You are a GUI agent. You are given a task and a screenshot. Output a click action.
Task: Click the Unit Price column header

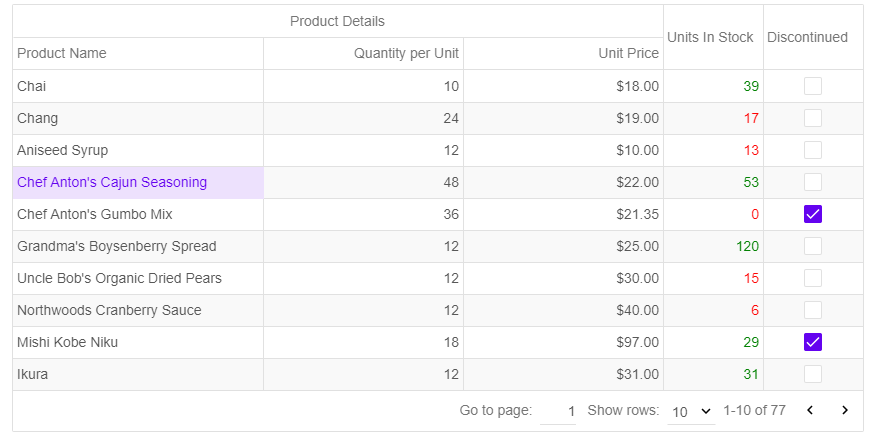pyautogui.click(x=628, y=53)
